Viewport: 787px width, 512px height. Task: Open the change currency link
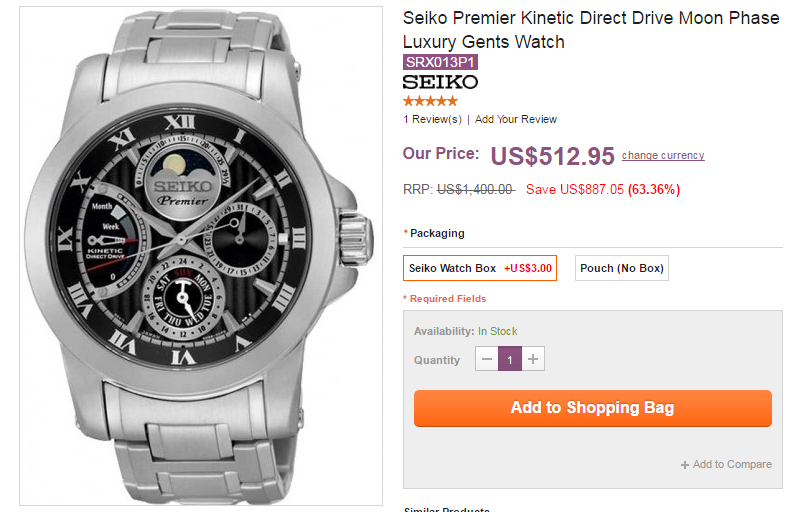663,155
